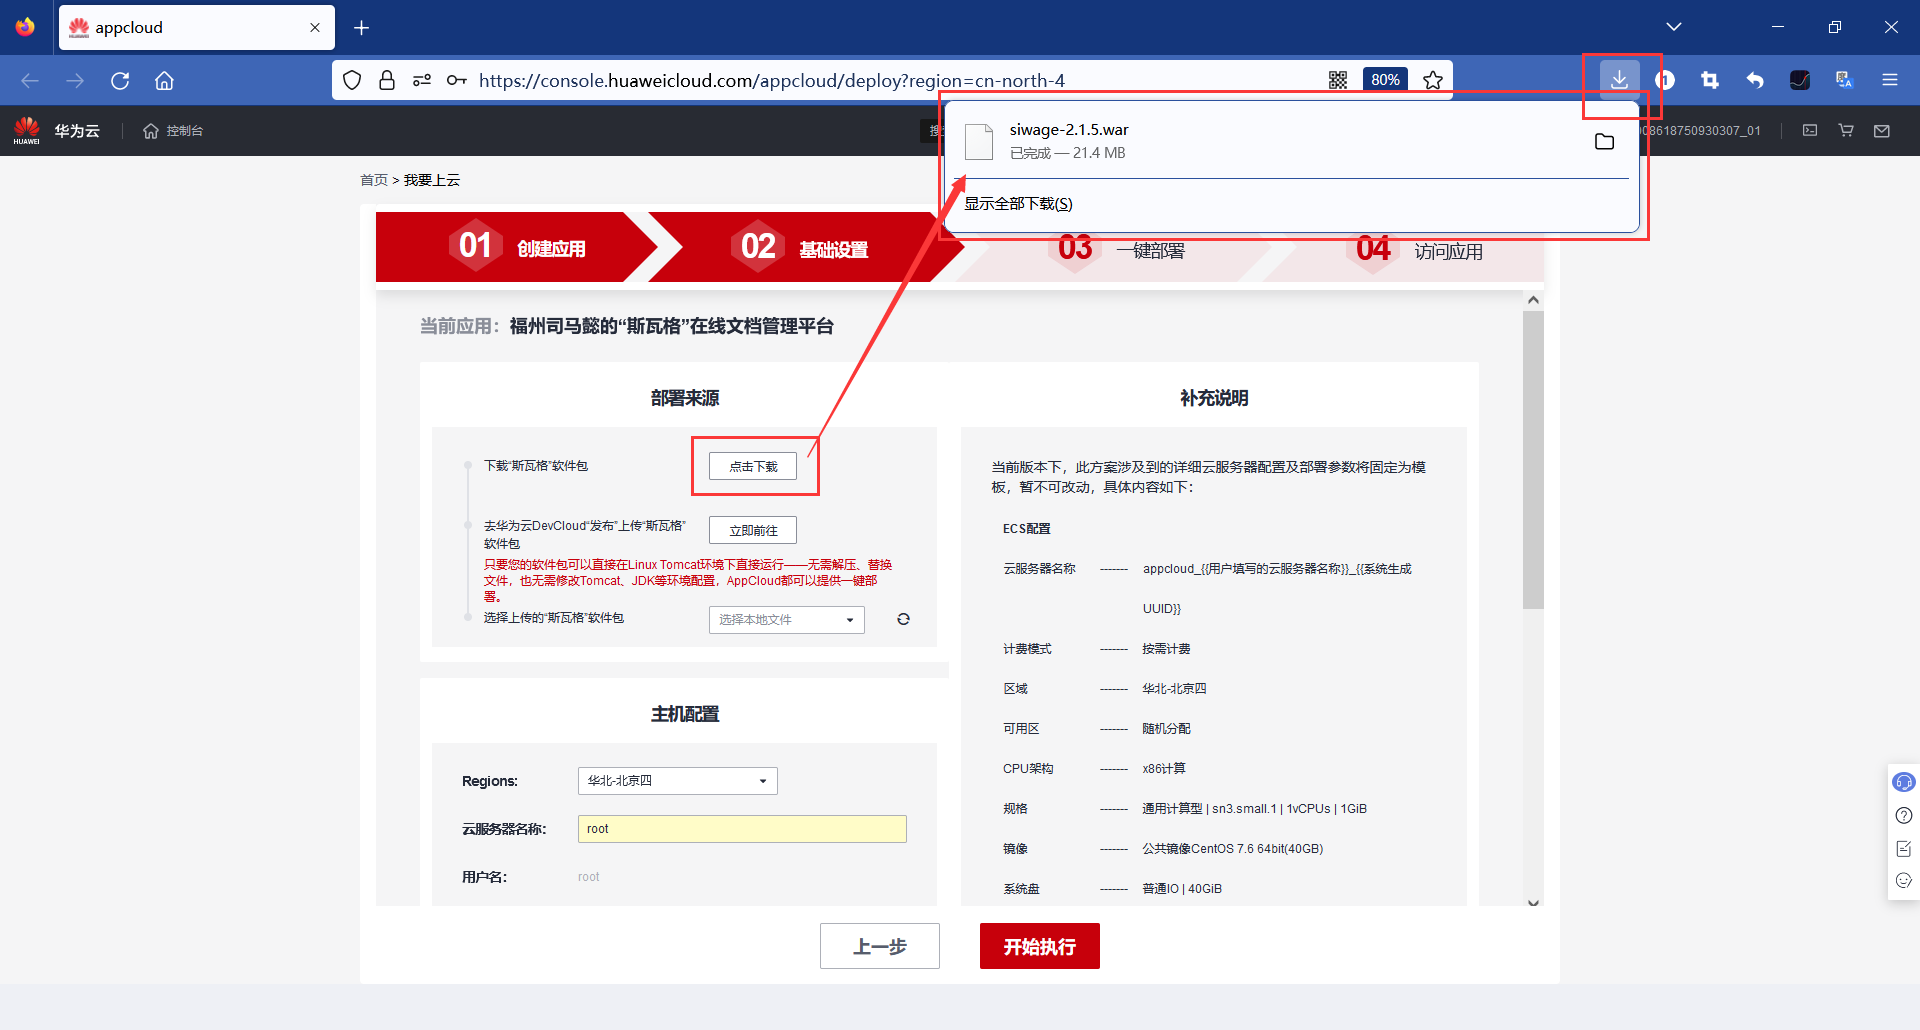Open the Firefox application menu
Viewport: 1920px width, 1030px height.
pos(1890,80)
